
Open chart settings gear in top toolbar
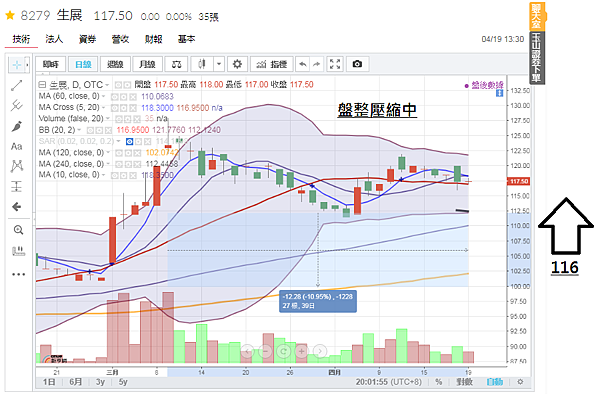tap(237, 64)
